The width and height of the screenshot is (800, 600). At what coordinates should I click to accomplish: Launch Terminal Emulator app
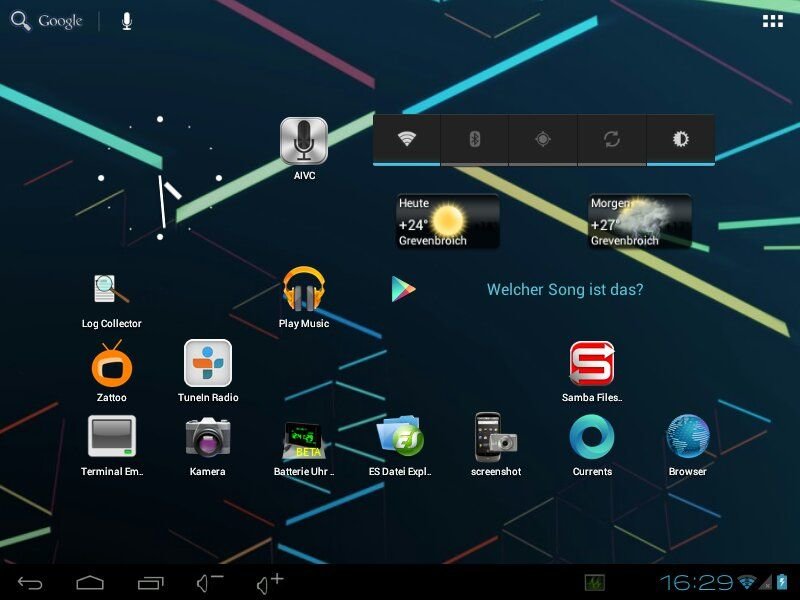[111, 438]
